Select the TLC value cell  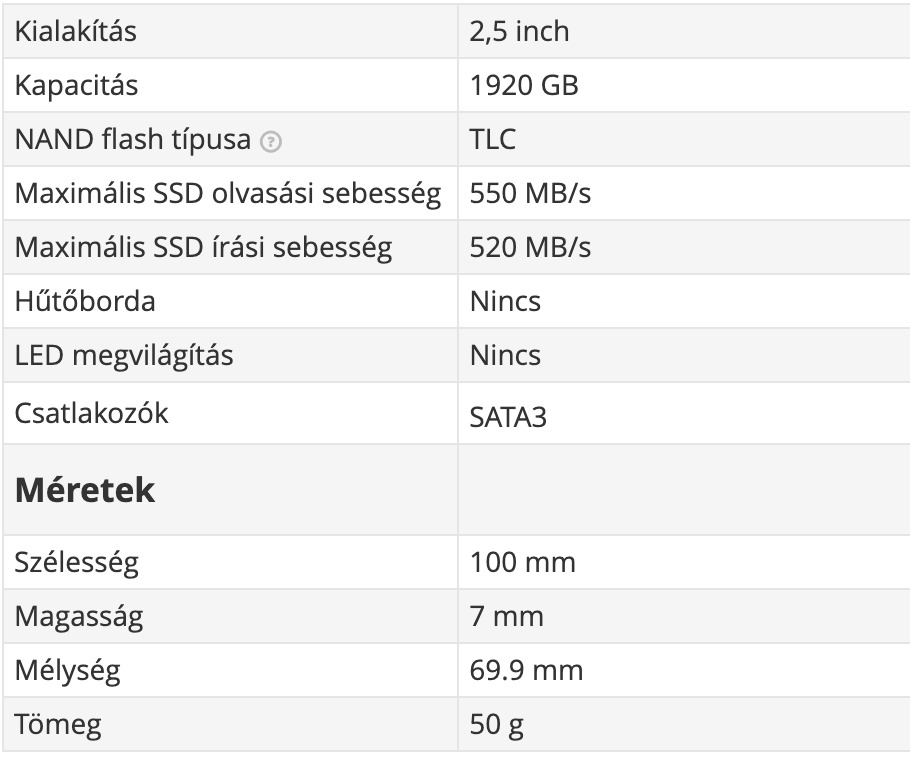(x=493, y=139)
